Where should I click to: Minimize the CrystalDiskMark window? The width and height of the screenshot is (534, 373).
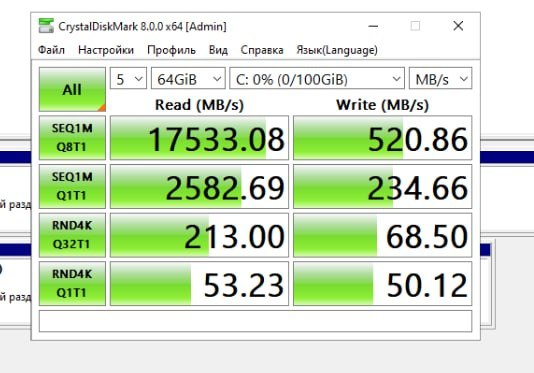coord(373,26)
